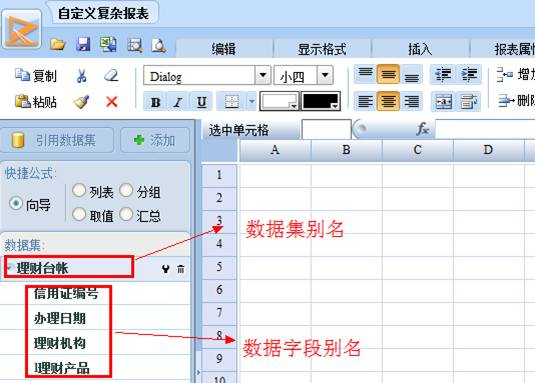
Task: Click the scissors cut icon
Action: (81, 76)
